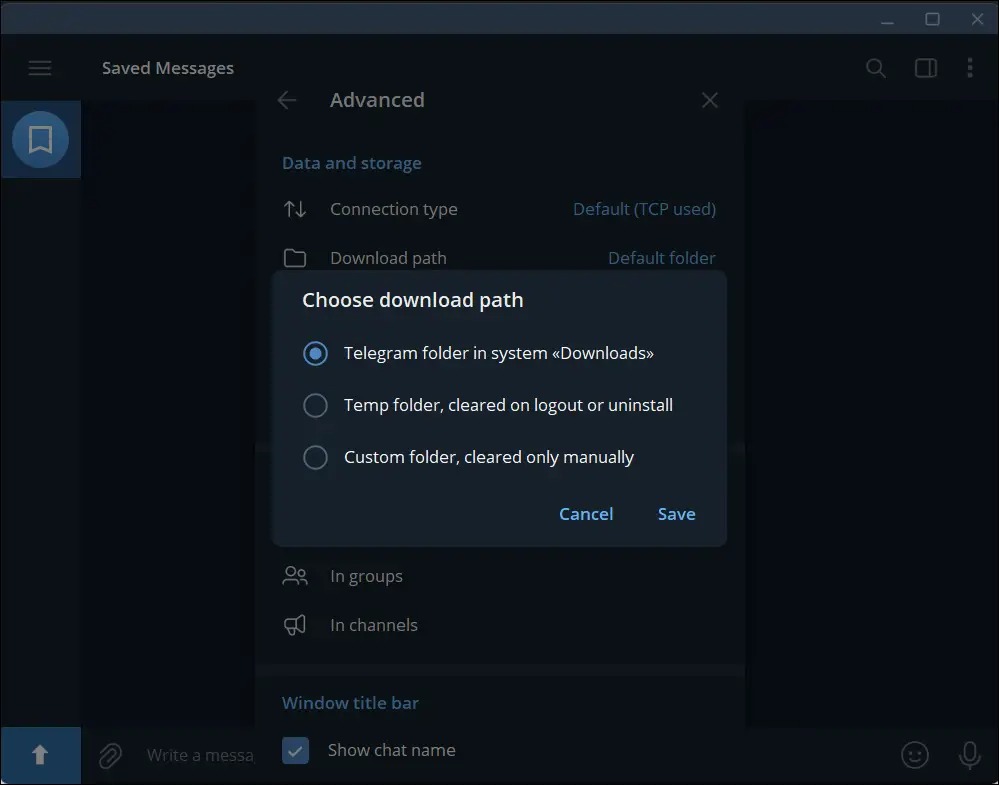Open the emoji picker smiley icon
Screen dimensions: 999x785
(915, 755)
